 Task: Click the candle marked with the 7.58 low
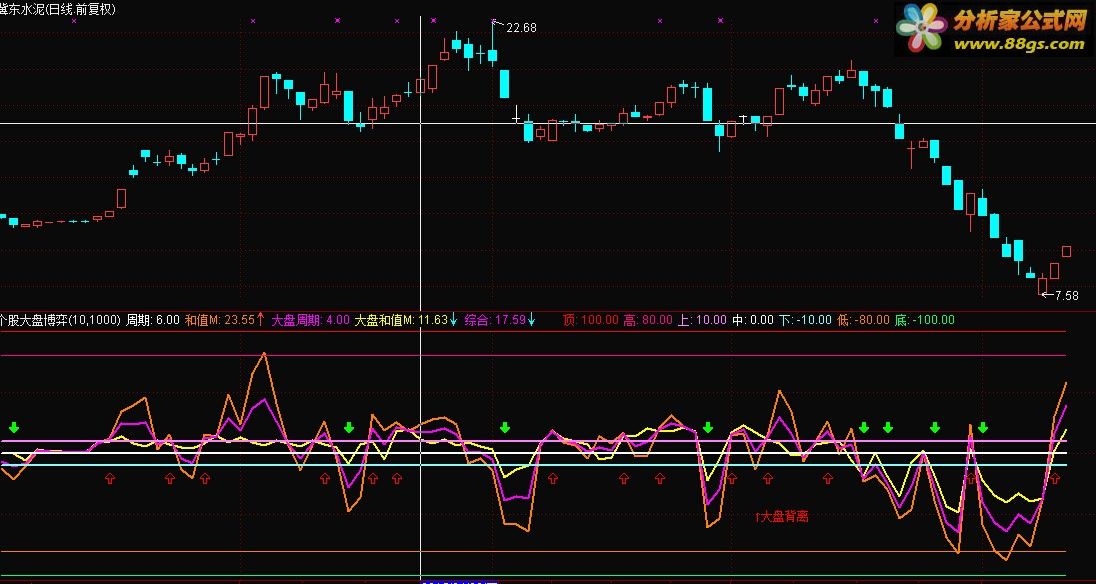[1043, 285]
